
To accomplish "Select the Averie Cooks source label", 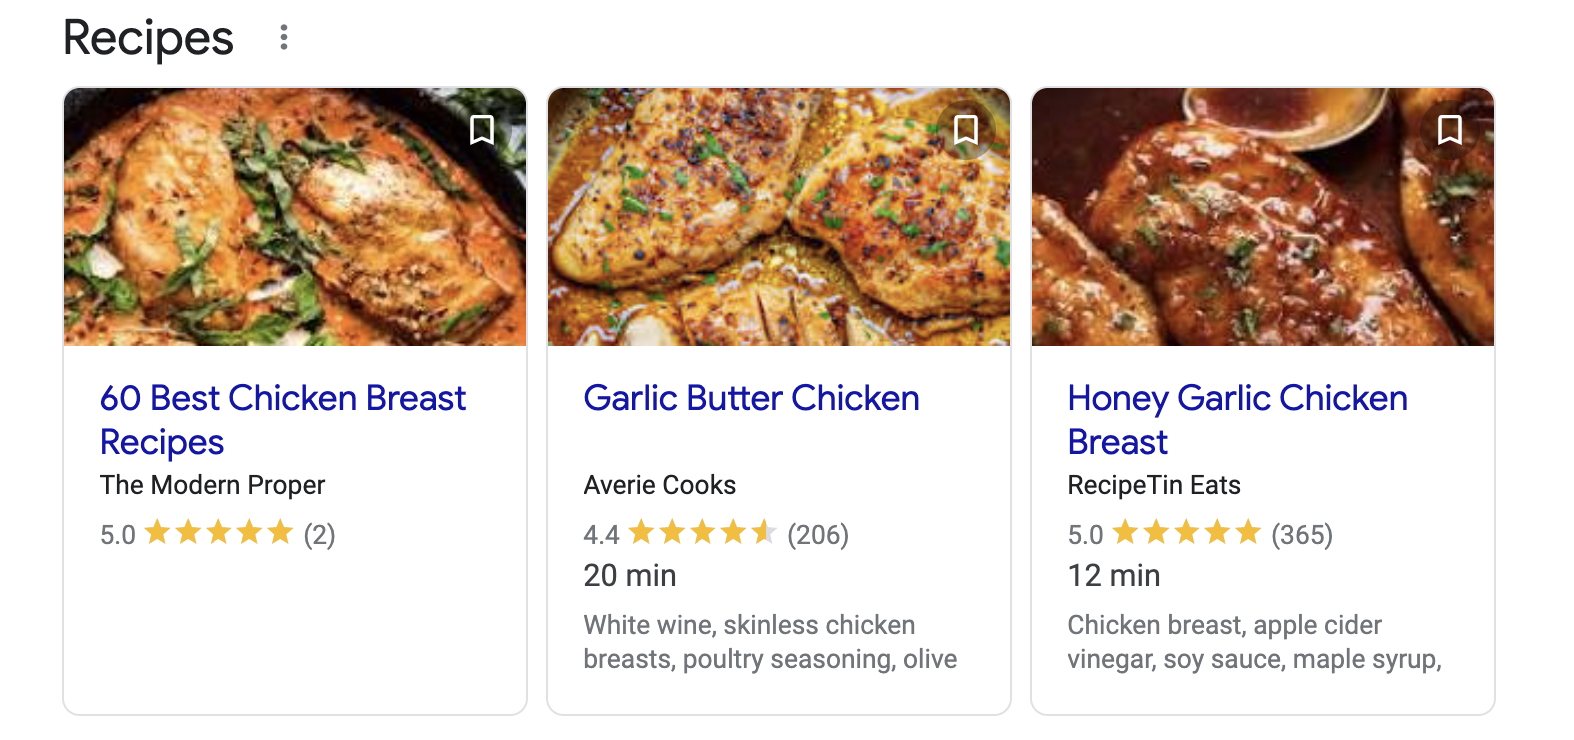I will 659,485.
